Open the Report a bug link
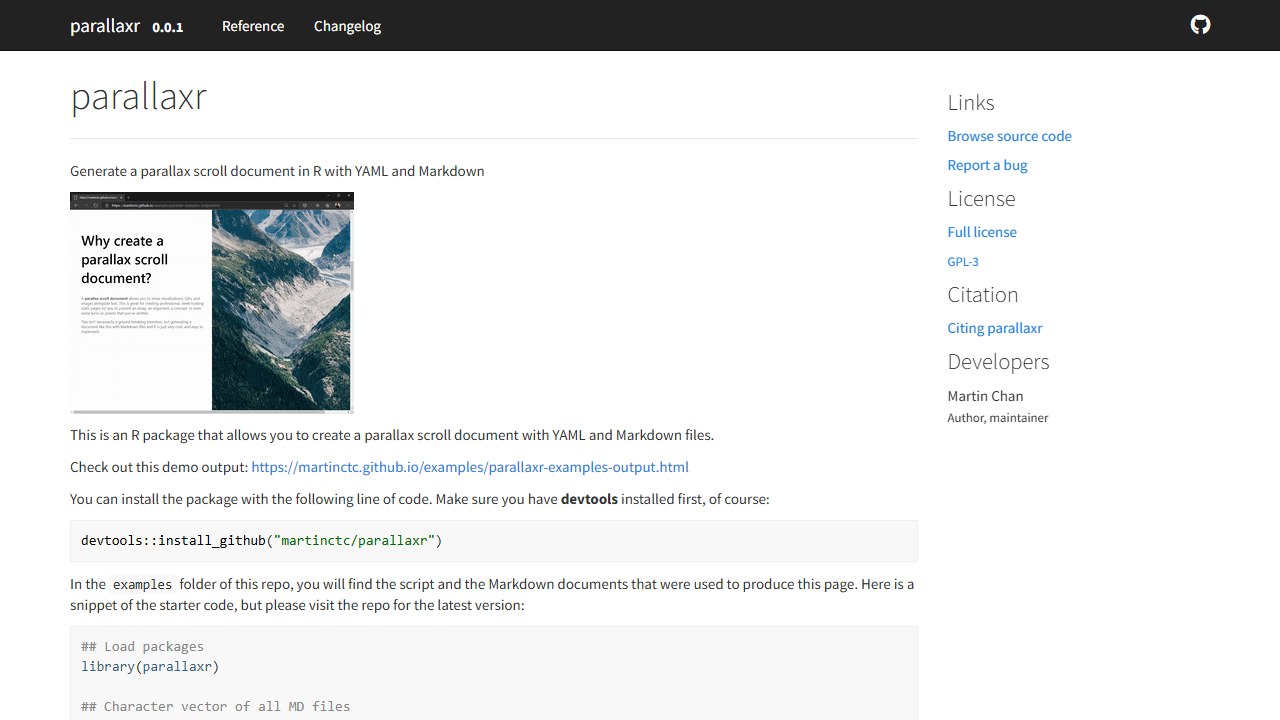Viewport: 1280px width, 720px height. coord(987,165)
